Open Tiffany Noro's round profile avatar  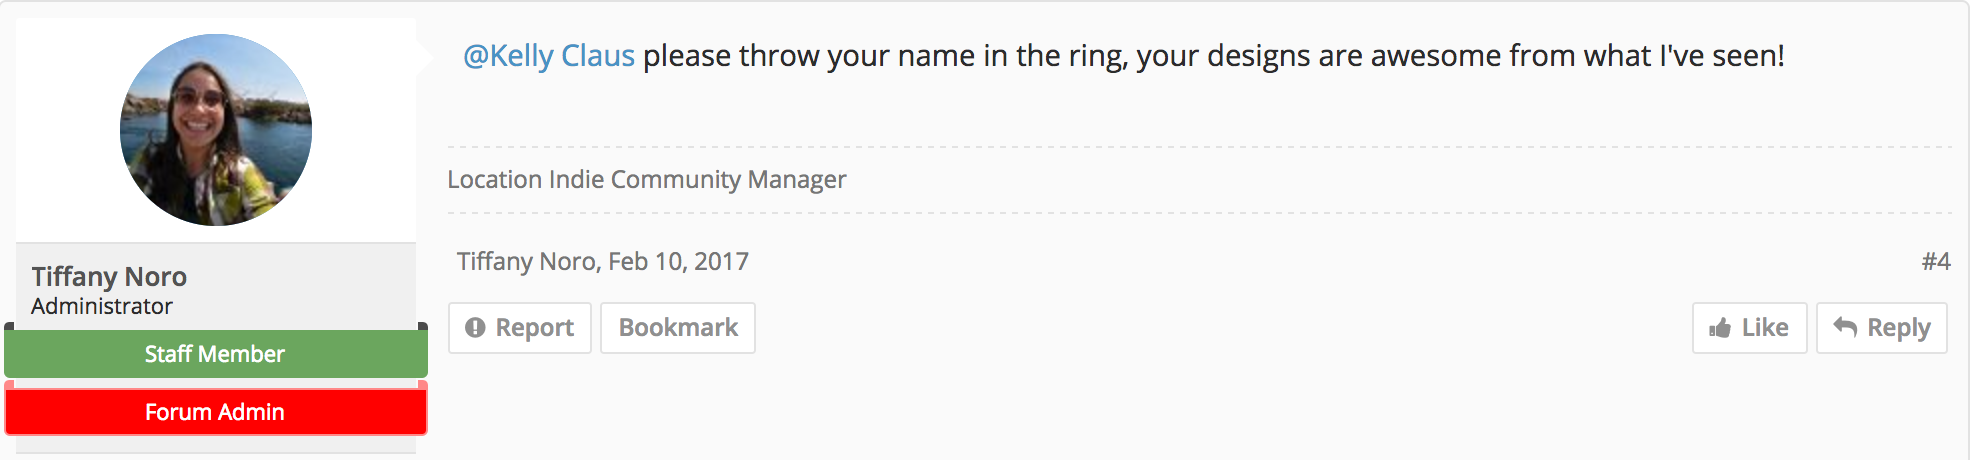click(x=216, y=130)
